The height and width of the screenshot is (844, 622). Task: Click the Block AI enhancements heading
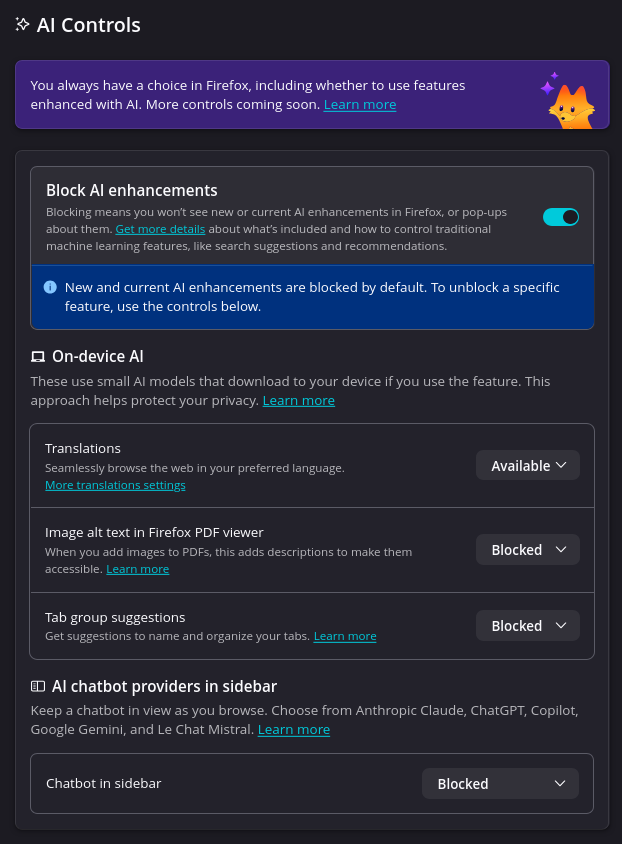click(x=132, y=190)
